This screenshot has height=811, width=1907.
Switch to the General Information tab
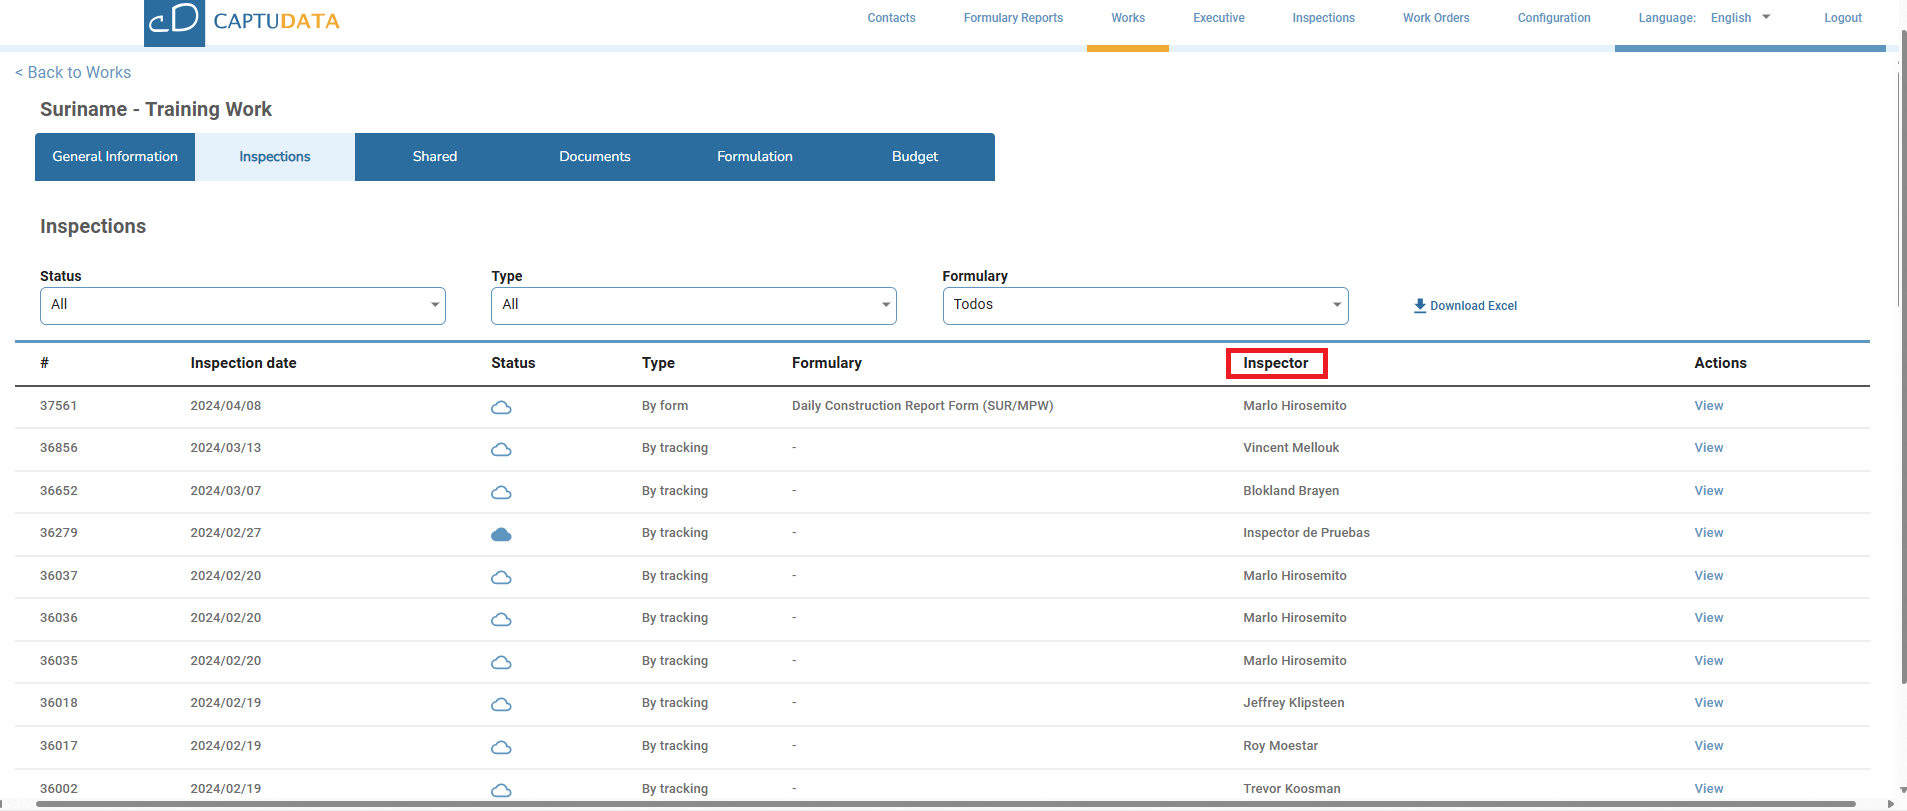tap(115, 157)
